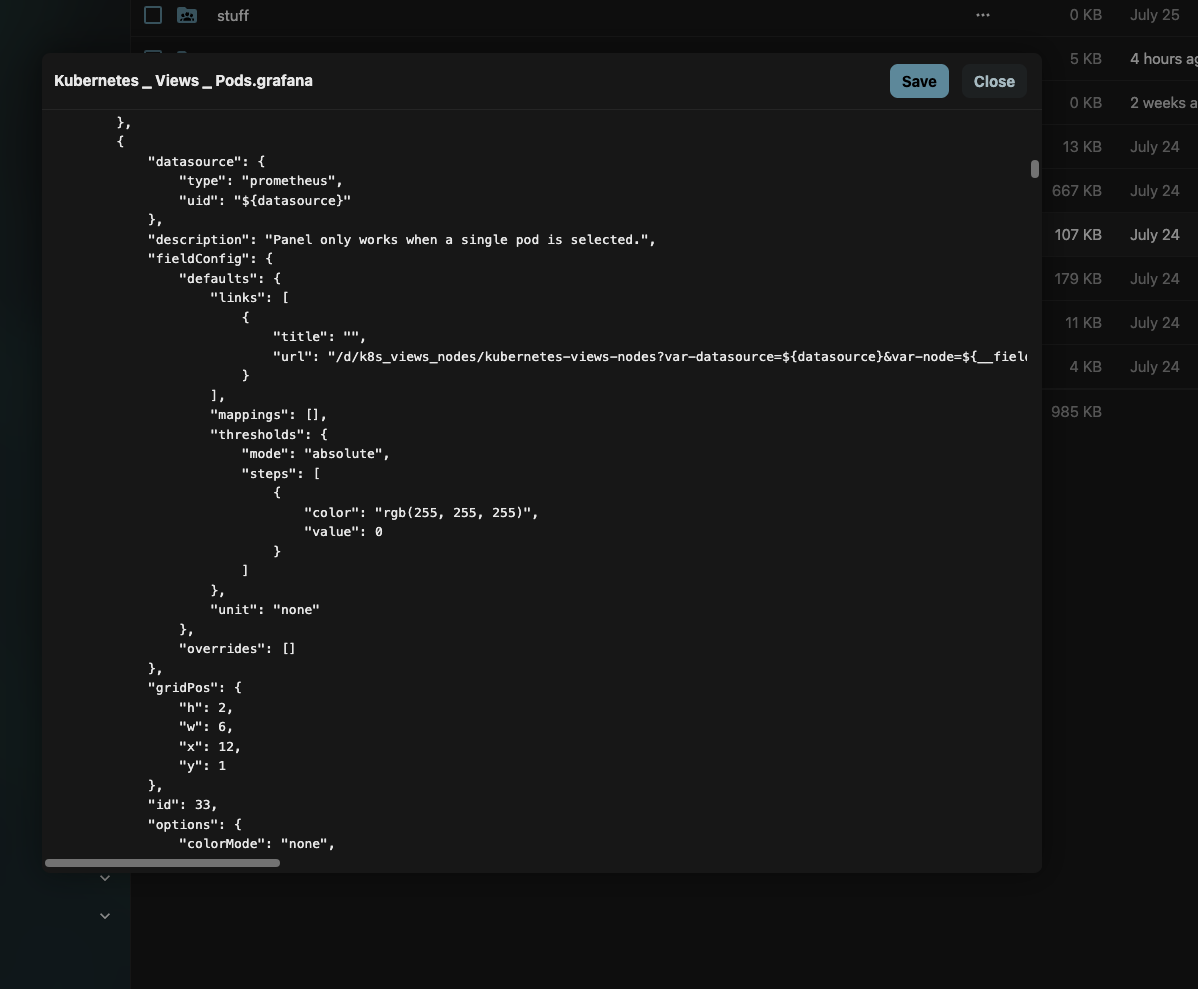This screenshot has height=989, width=1198.
Task: Click the "gridPos": { line
Action: (194, 688)
